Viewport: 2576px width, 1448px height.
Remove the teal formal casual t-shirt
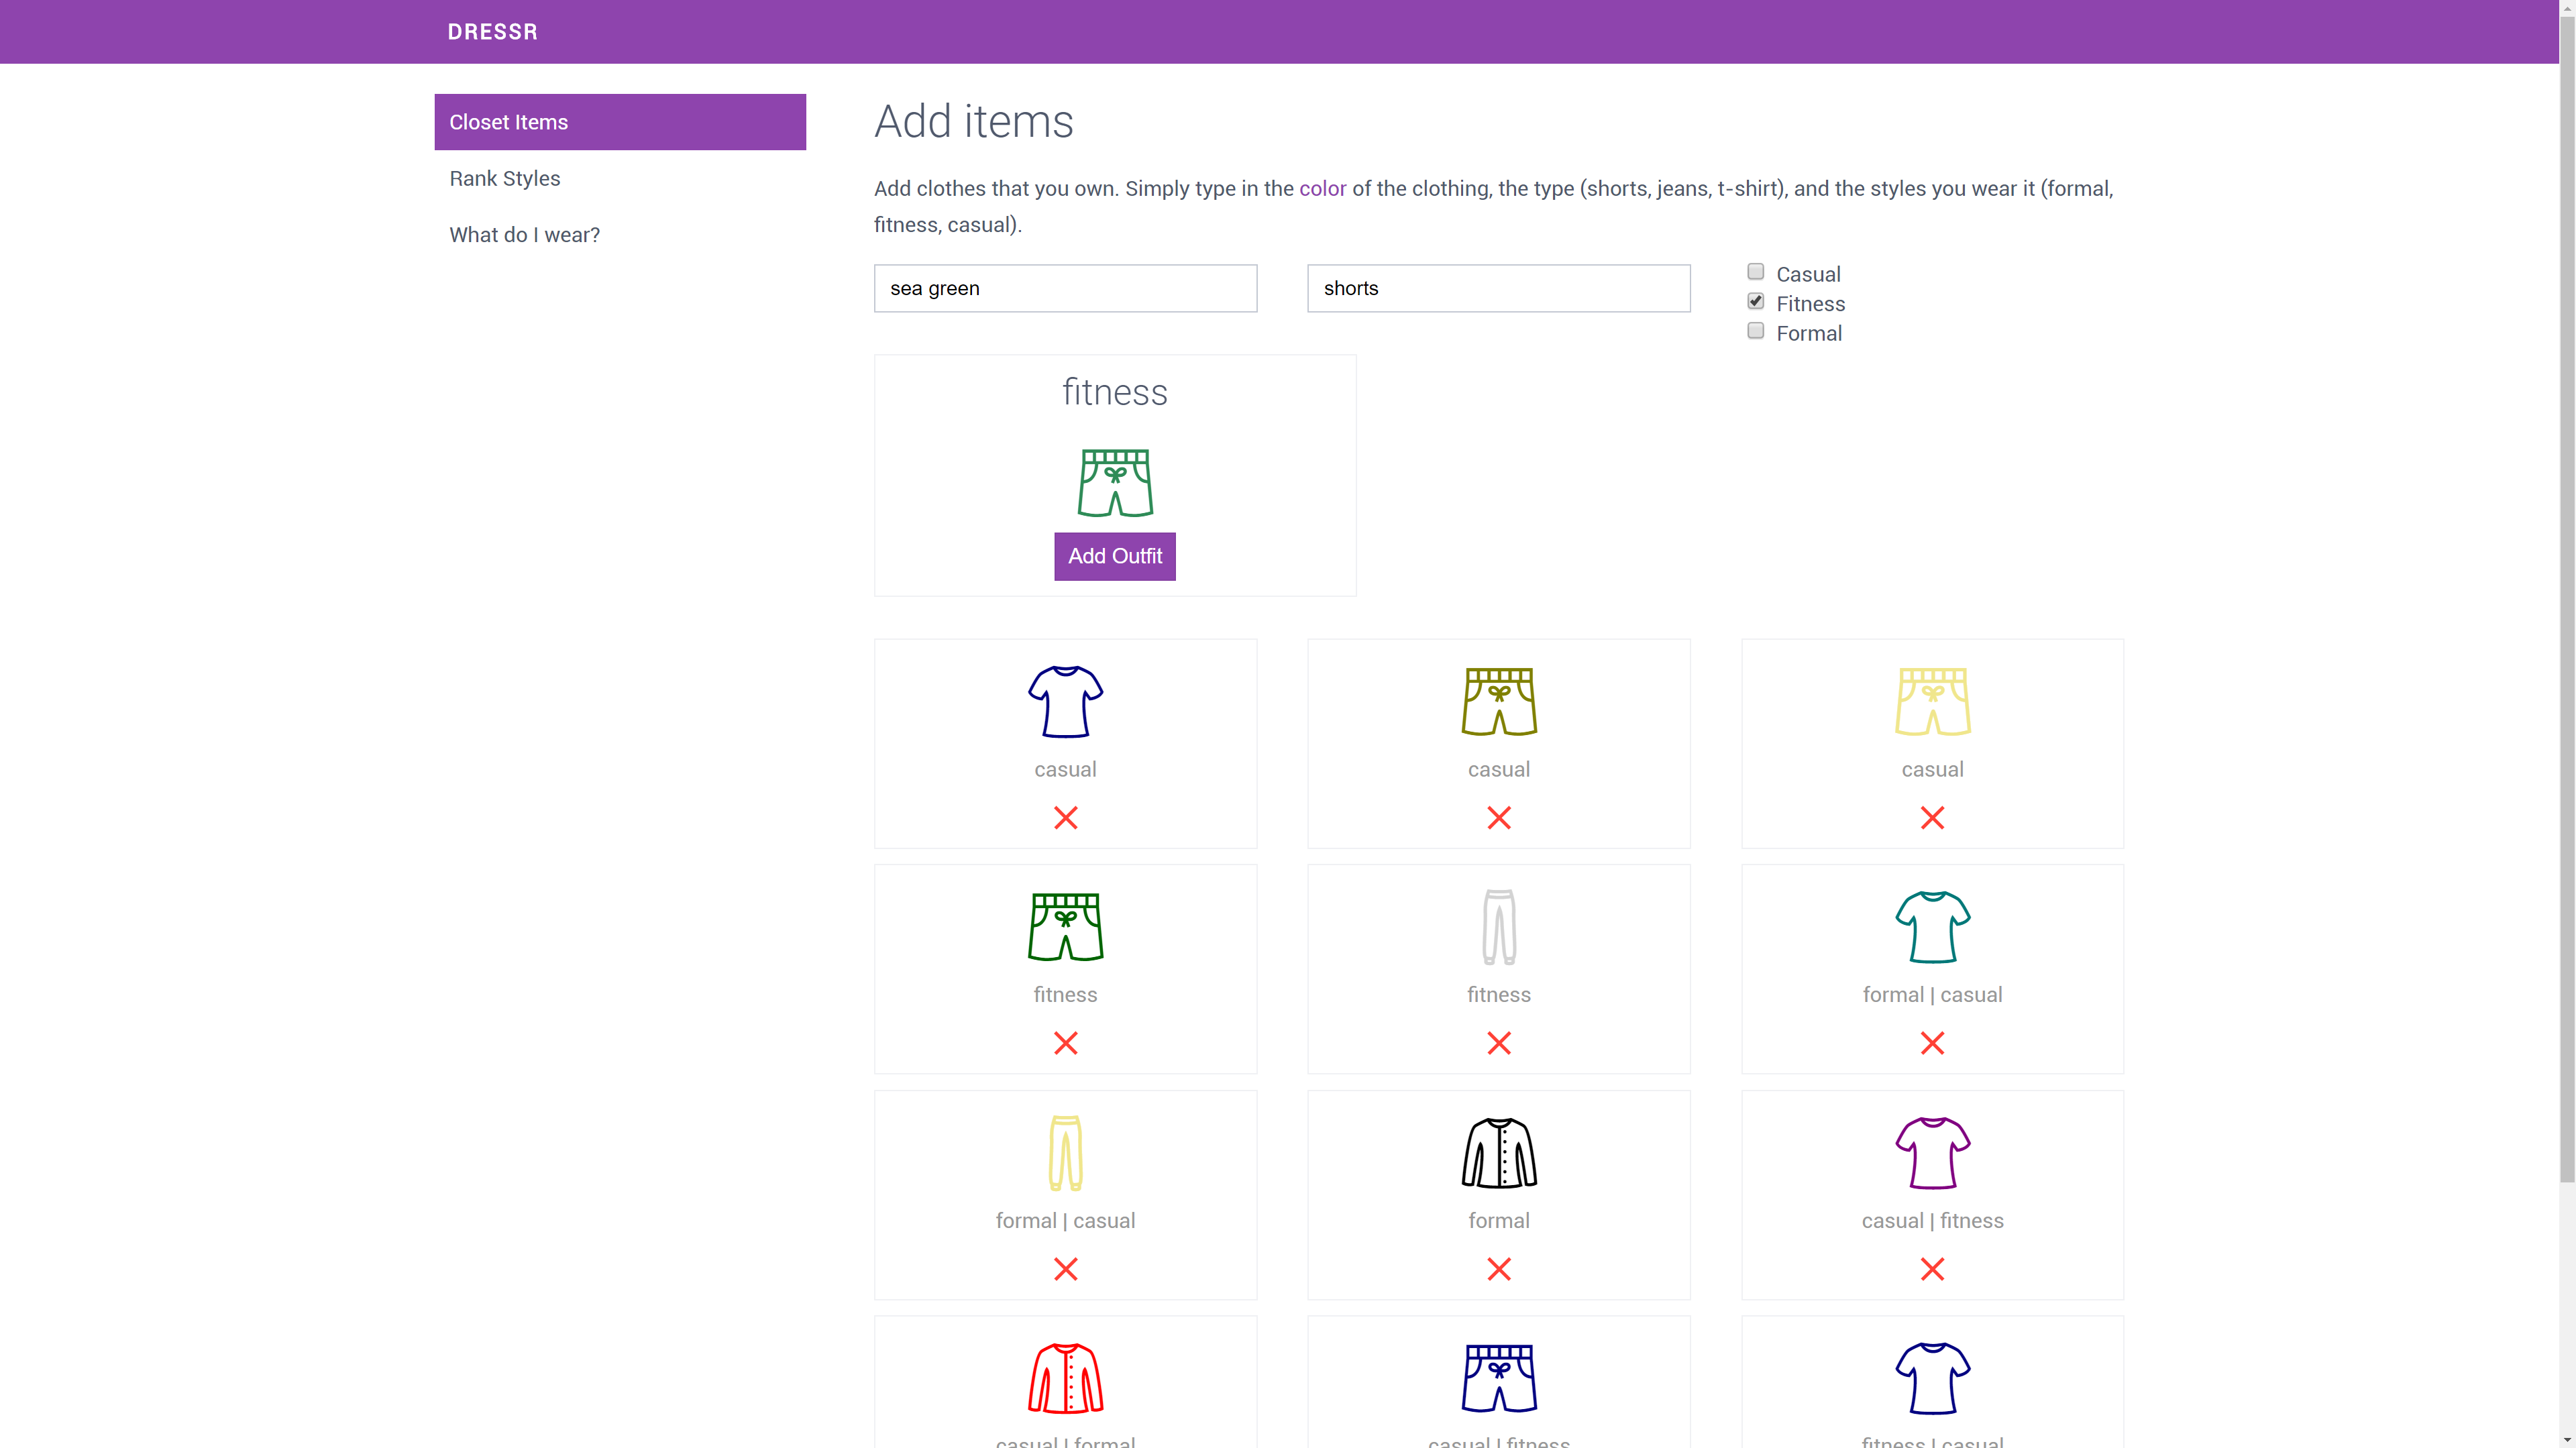coord(1931,1043)
